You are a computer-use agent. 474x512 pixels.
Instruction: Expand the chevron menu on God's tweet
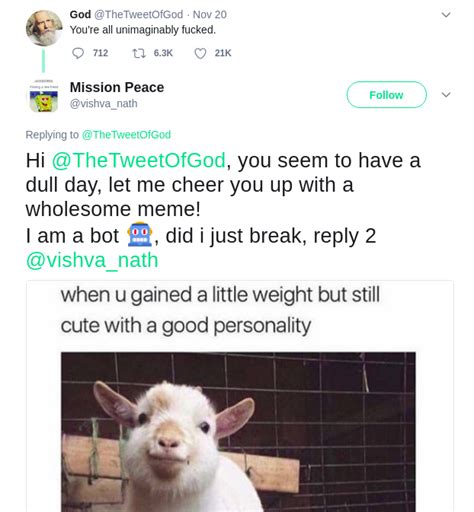446,15
